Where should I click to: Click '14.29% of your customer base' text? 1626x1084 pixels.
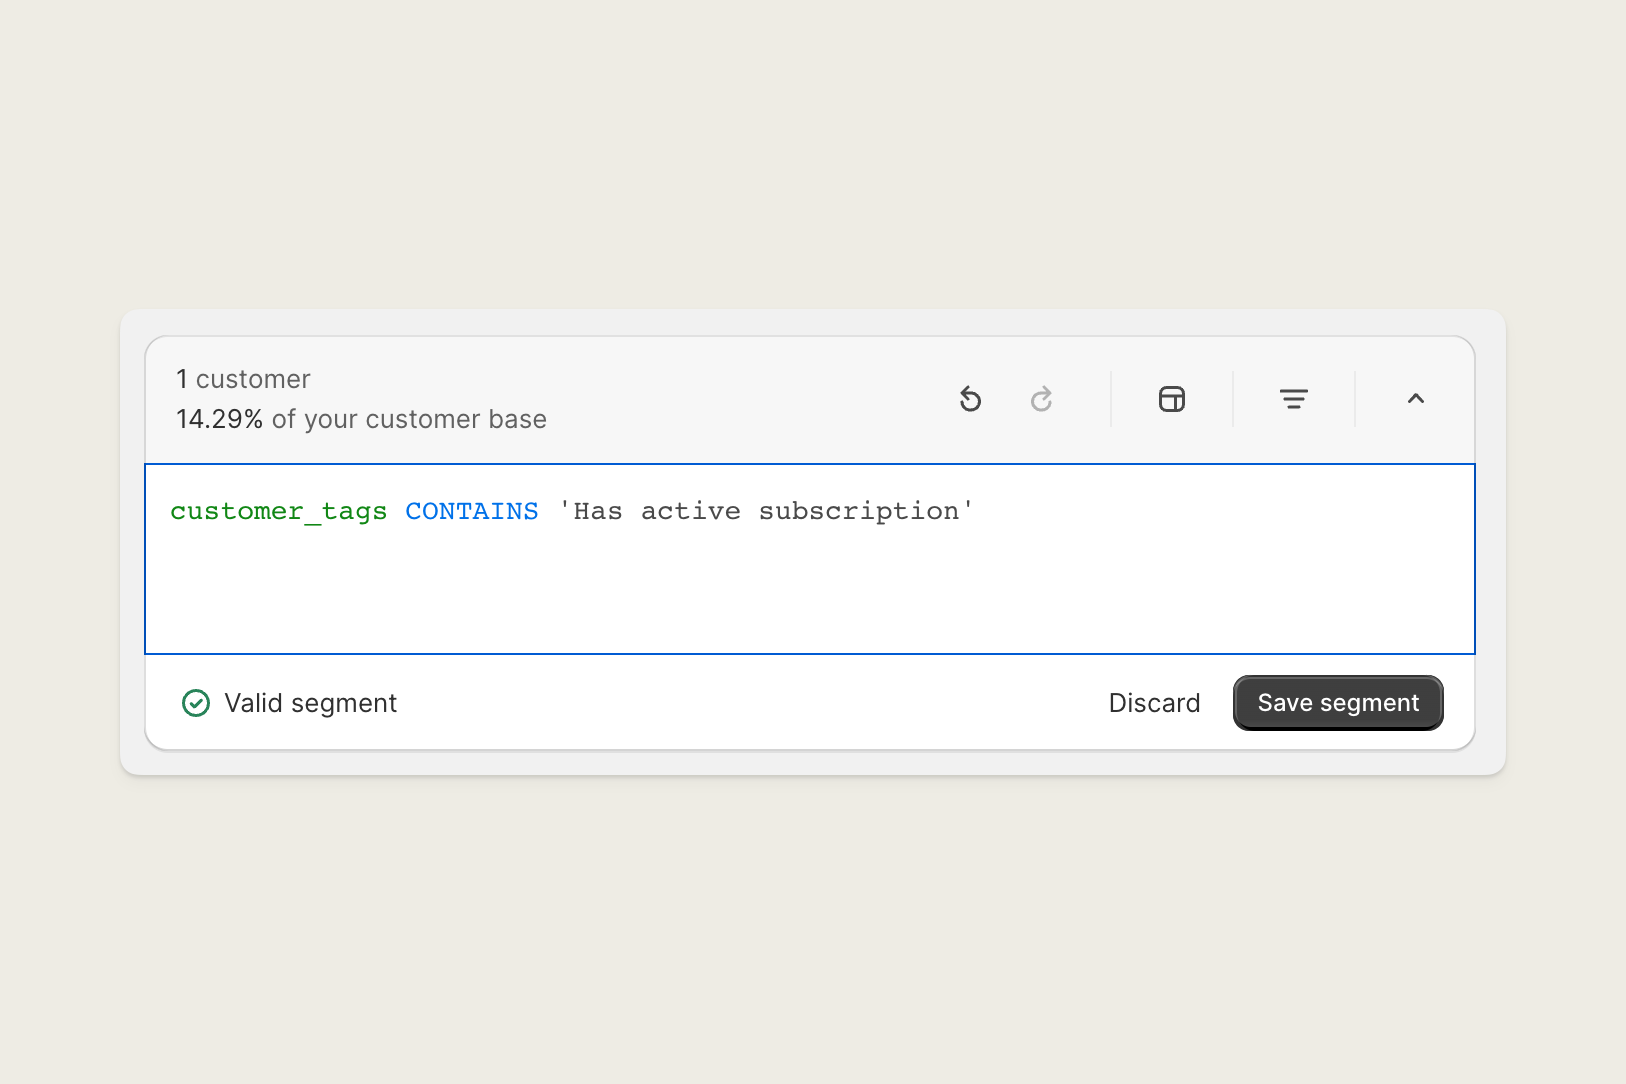point(361,419)
